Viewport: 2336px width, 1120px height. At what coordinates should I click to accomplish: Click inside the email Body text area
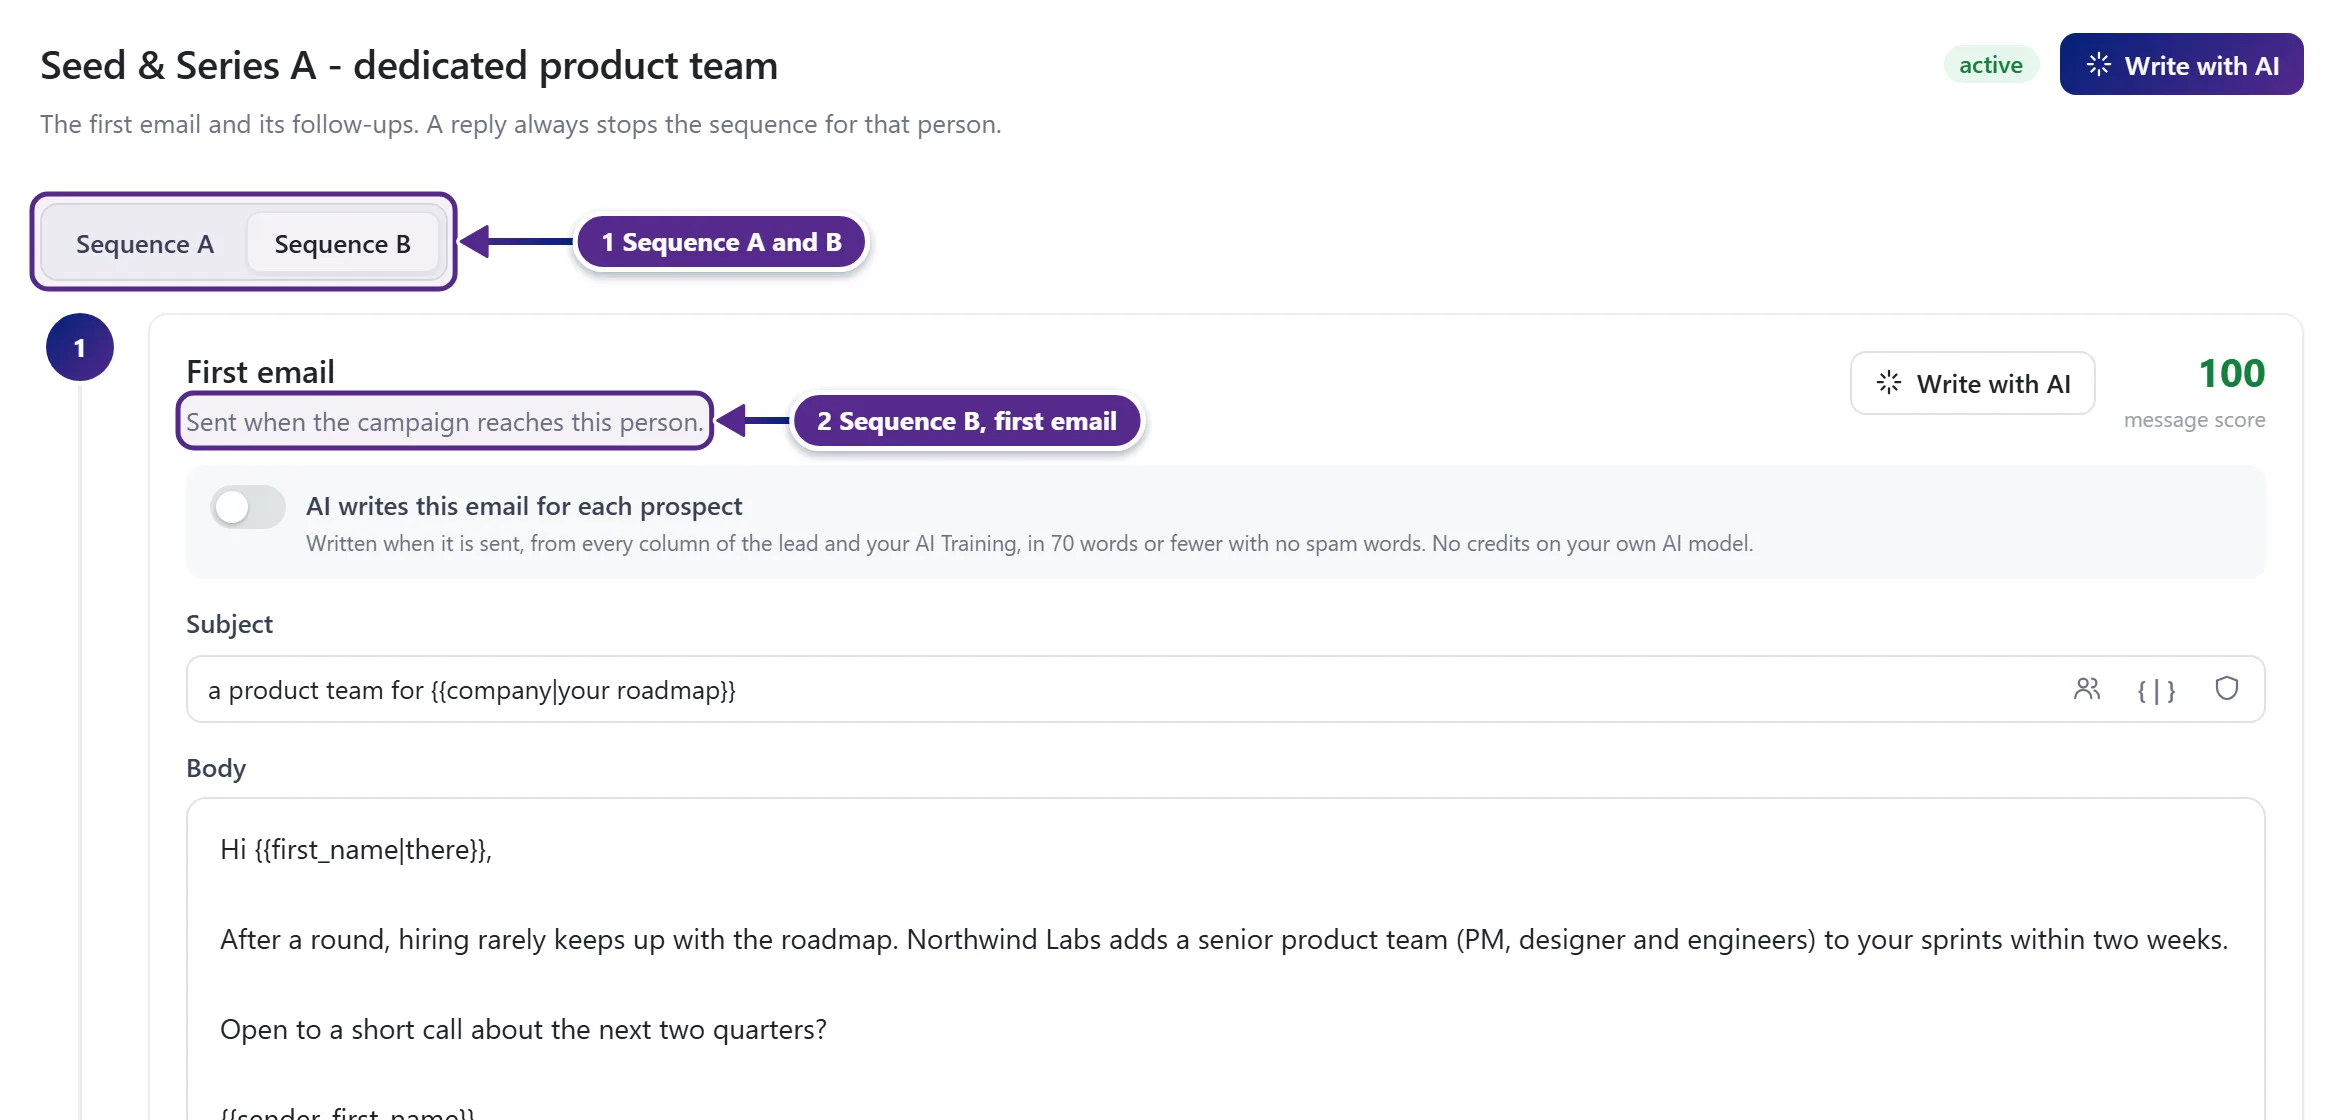pyautogui.click(x=1225, y=960)
